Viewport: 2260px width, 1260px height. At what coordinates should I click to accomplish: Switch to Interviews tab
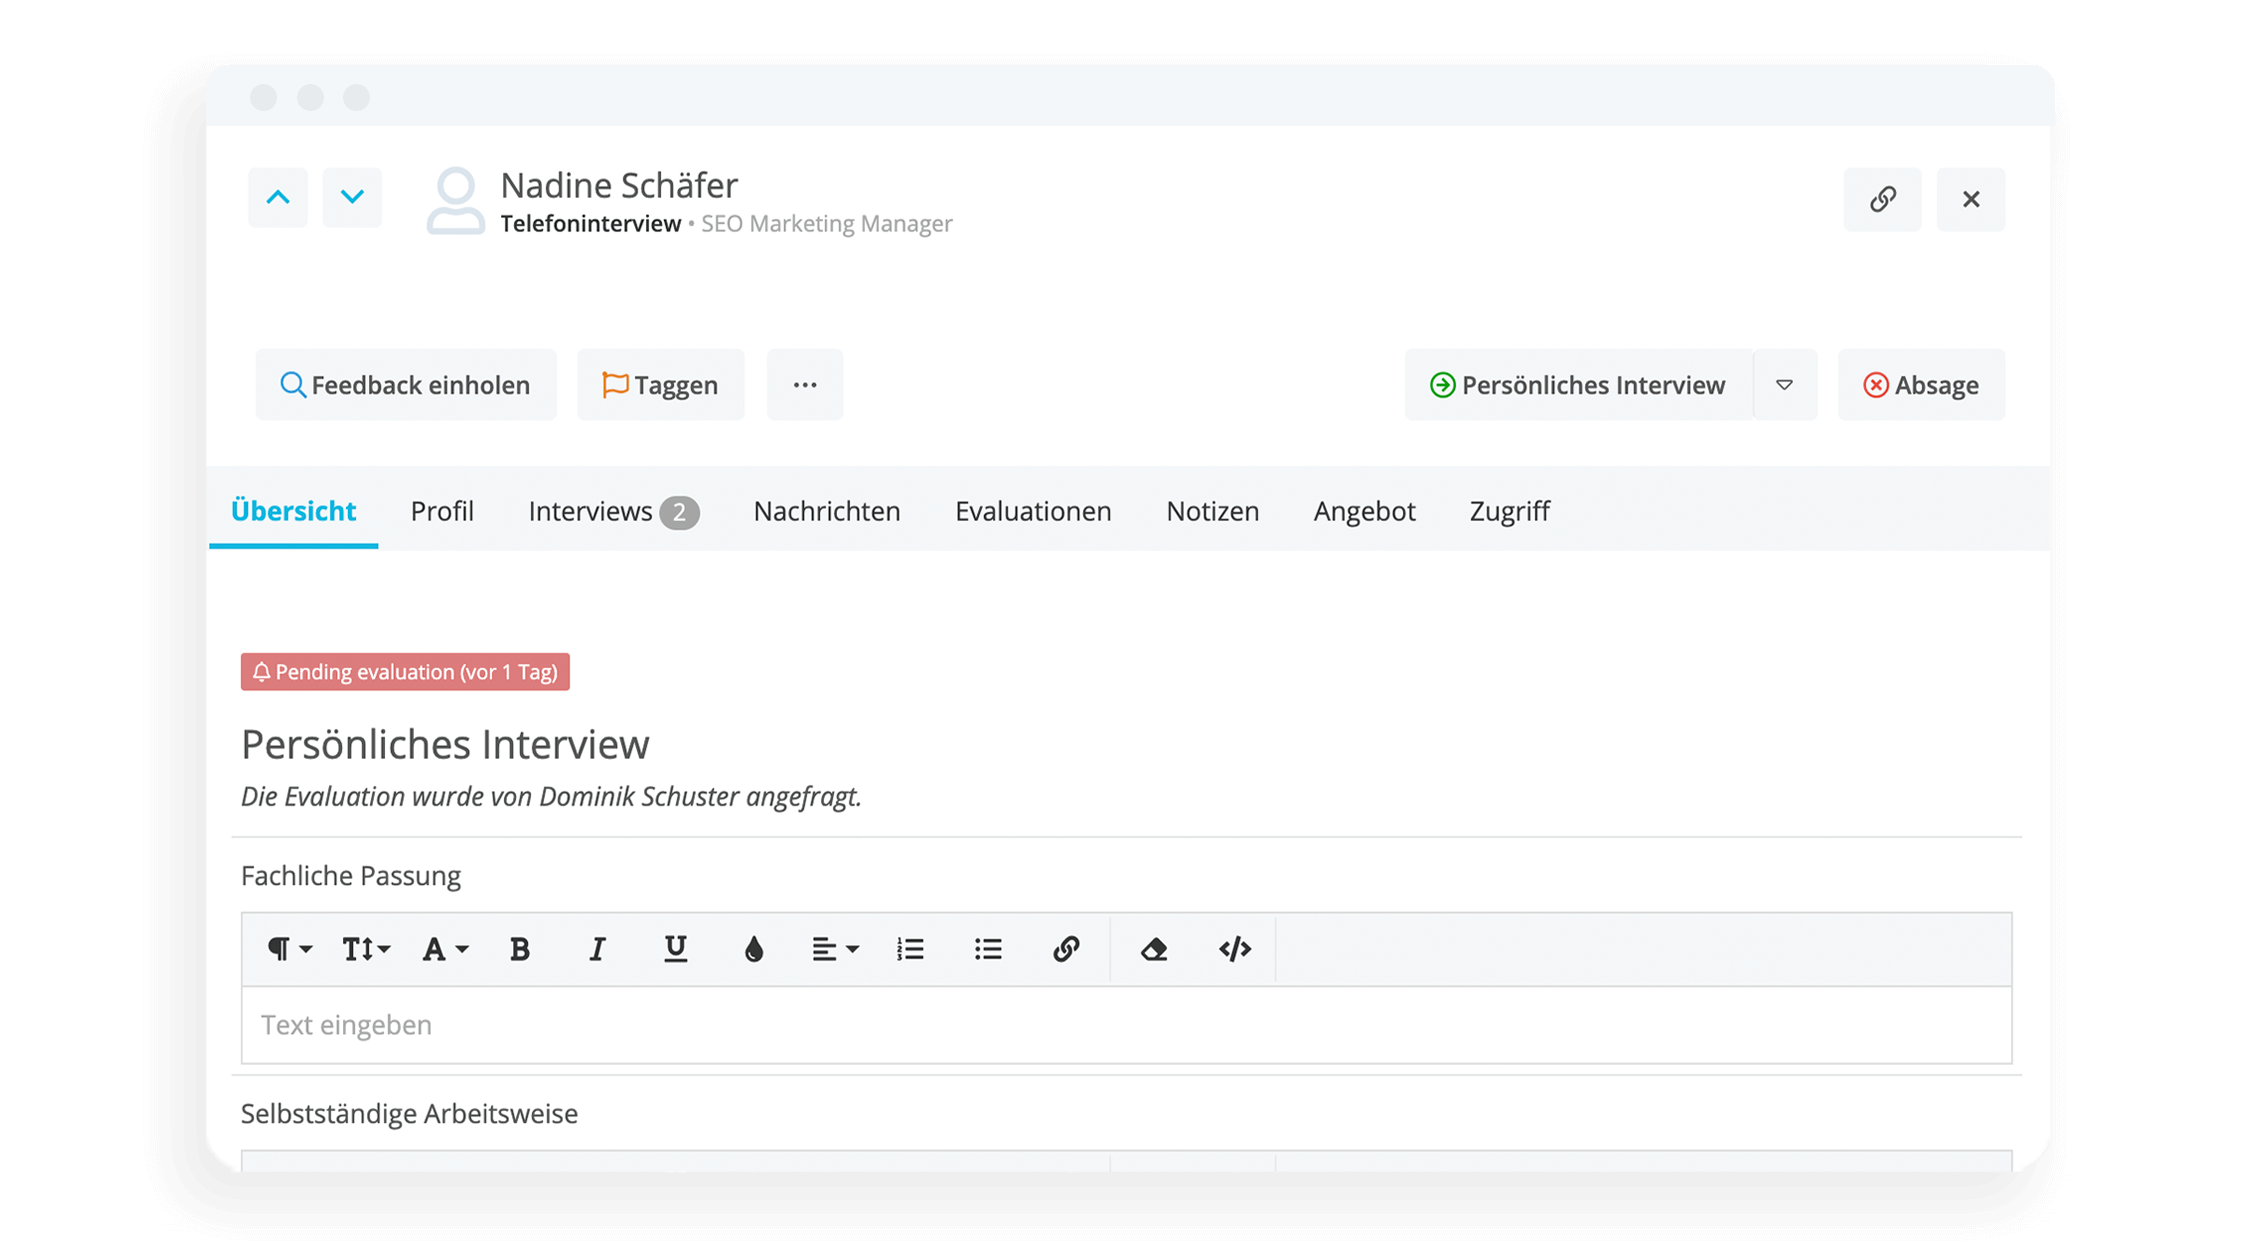click(613, 509)
